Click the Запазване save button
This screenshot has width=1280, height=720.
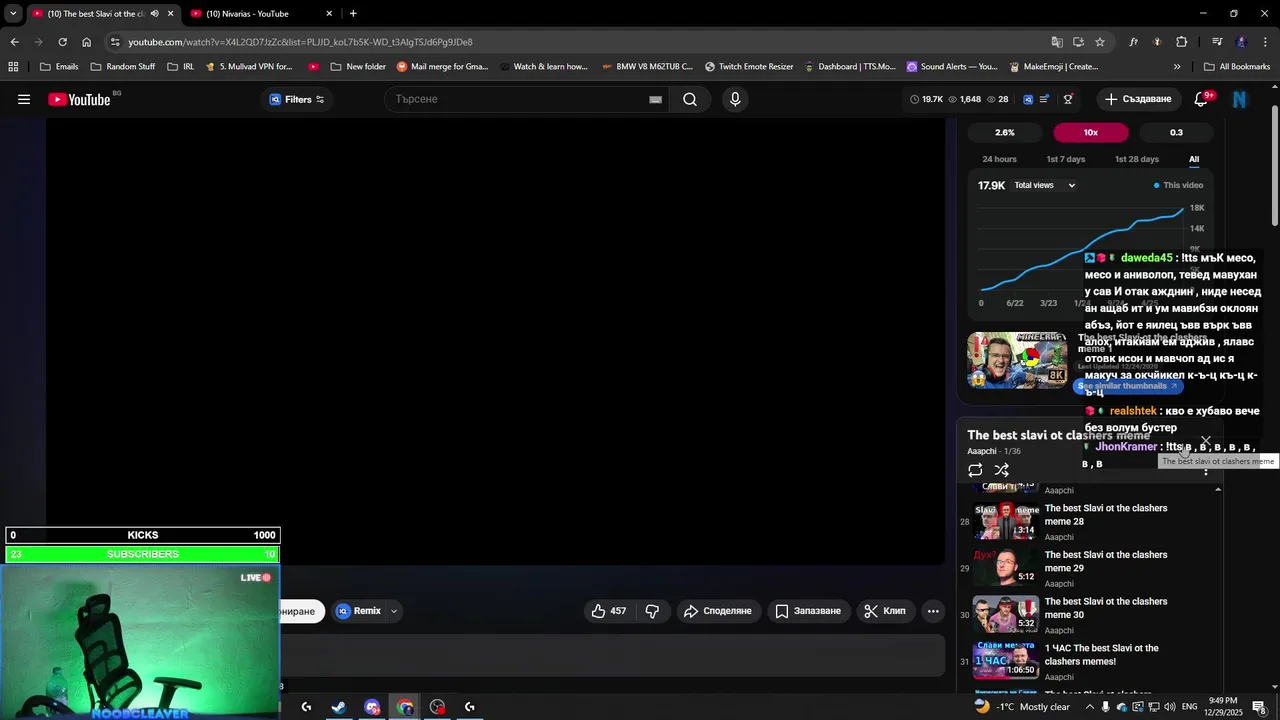coord(808,611)
